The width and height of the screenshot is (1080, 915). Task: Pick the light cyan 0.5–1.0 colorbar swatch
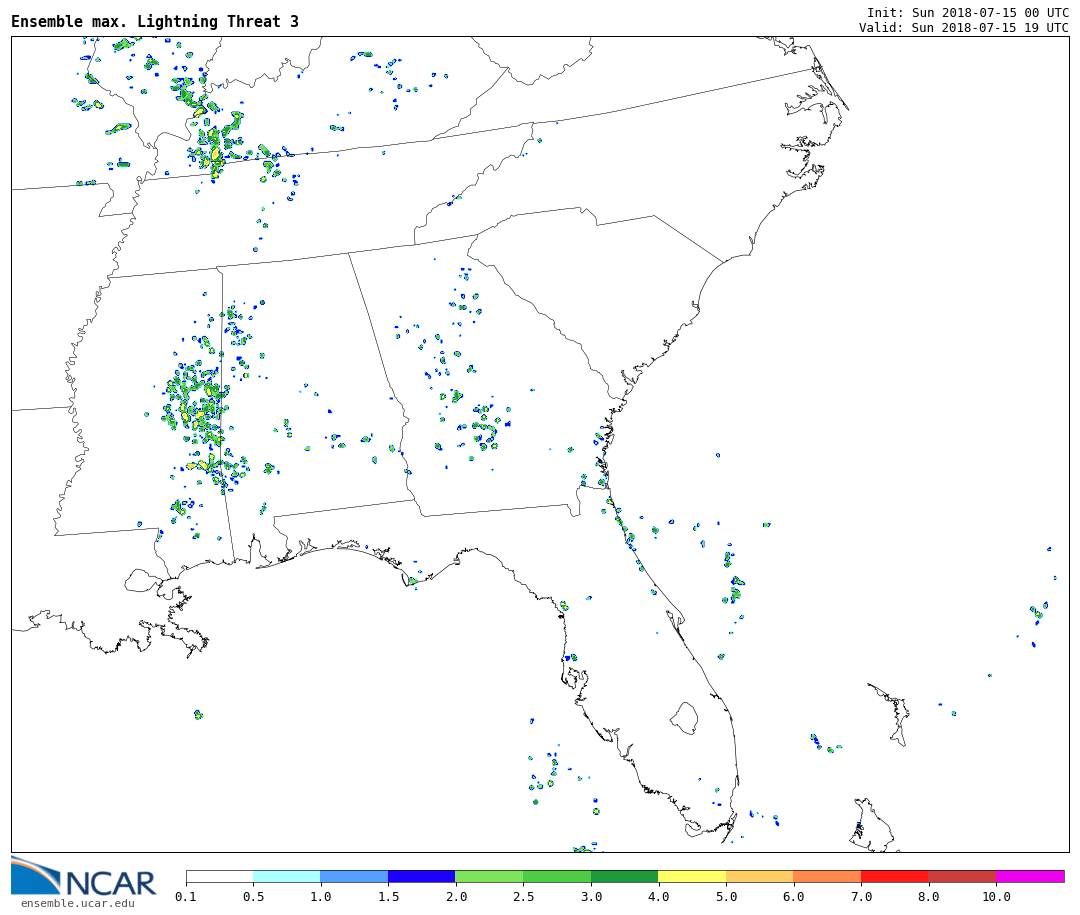tap(287, 876)
